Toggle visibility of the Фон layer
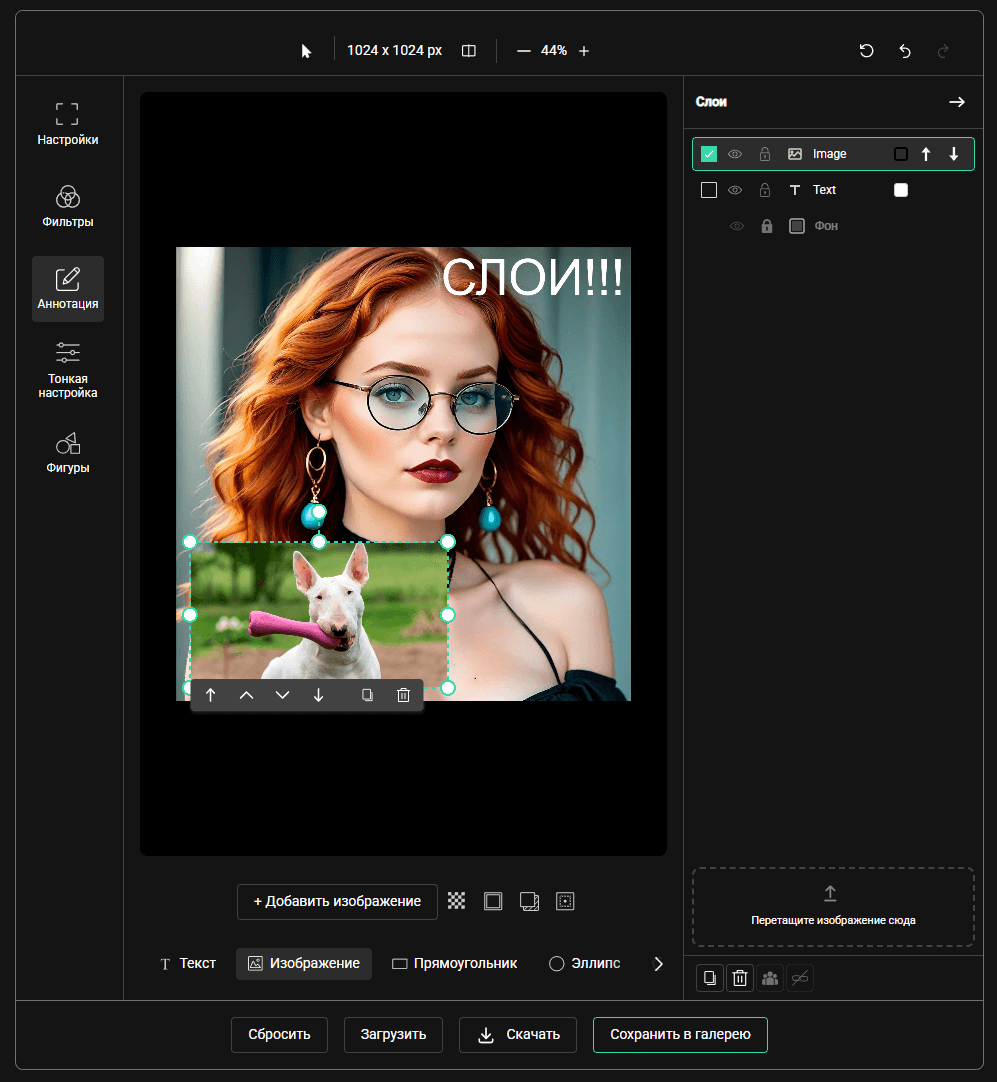The height and width of the screenshot is (1082, 997). pos(737,226)
